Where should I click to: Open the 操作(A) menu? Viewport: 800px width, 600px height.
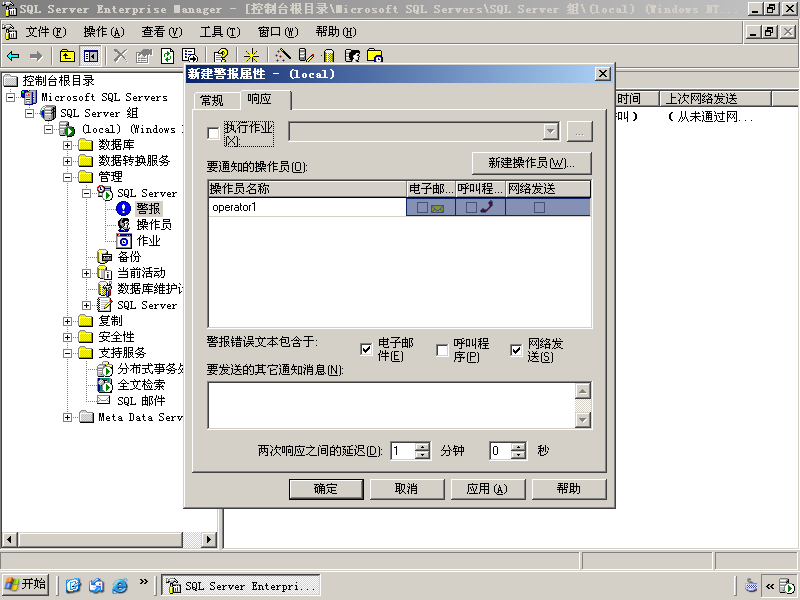click(104, 32)
